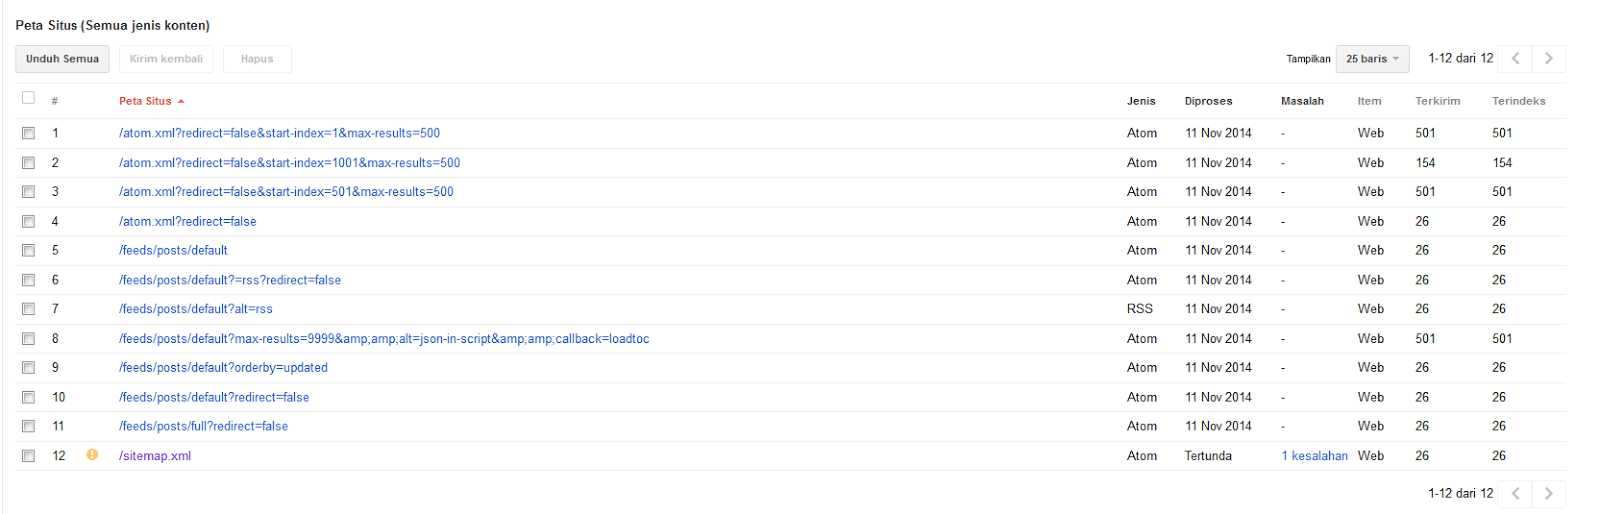
Task: Check the box for row 10
Action: [x=28, y=398]
